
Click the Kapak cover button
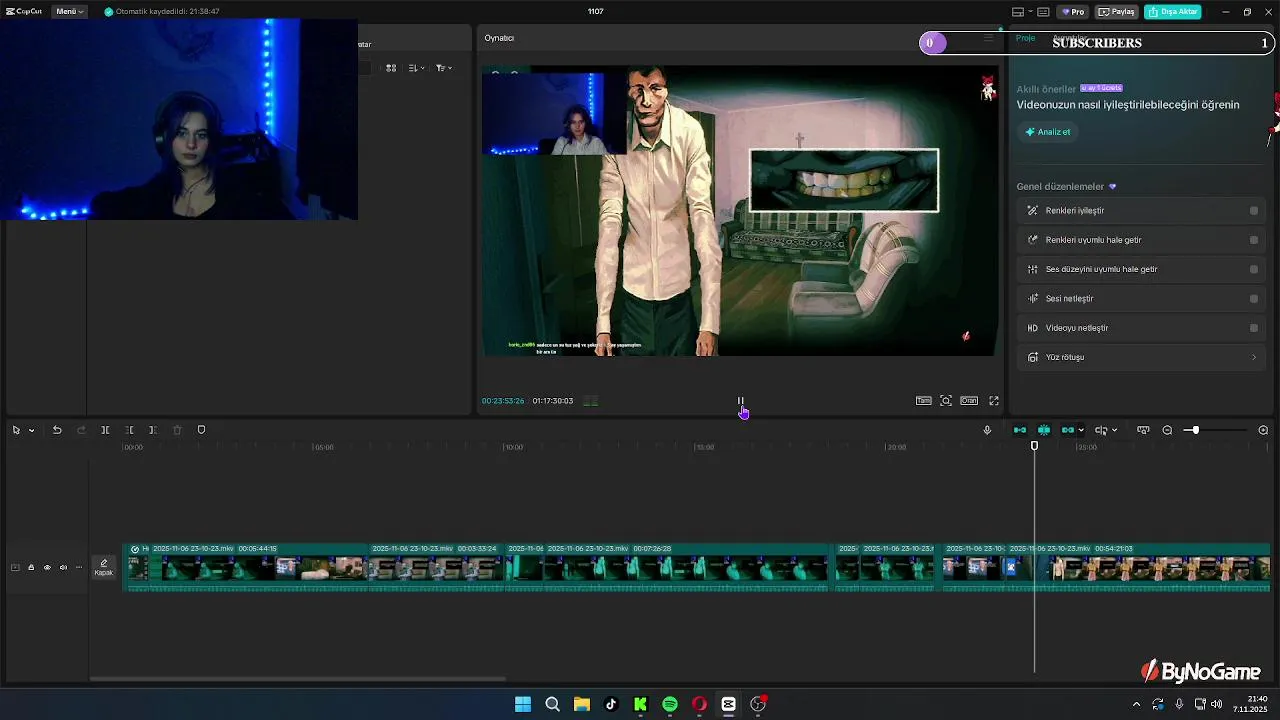[x=104, y=568]
